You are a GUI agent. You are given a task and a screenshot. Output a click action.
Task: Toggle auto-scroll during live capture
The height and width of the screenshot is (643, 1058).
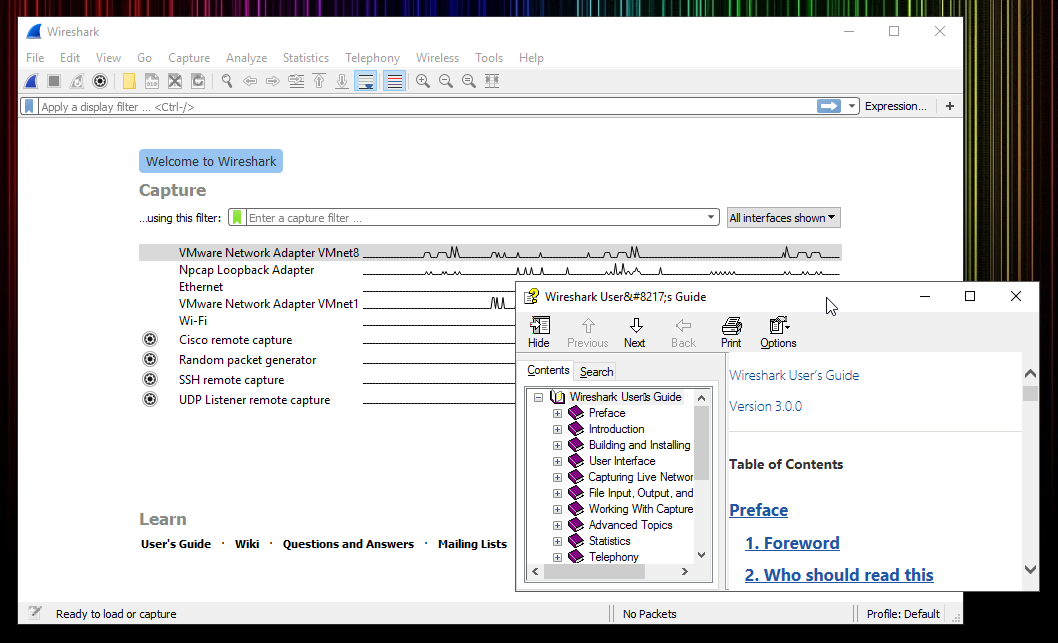point(366,81)
